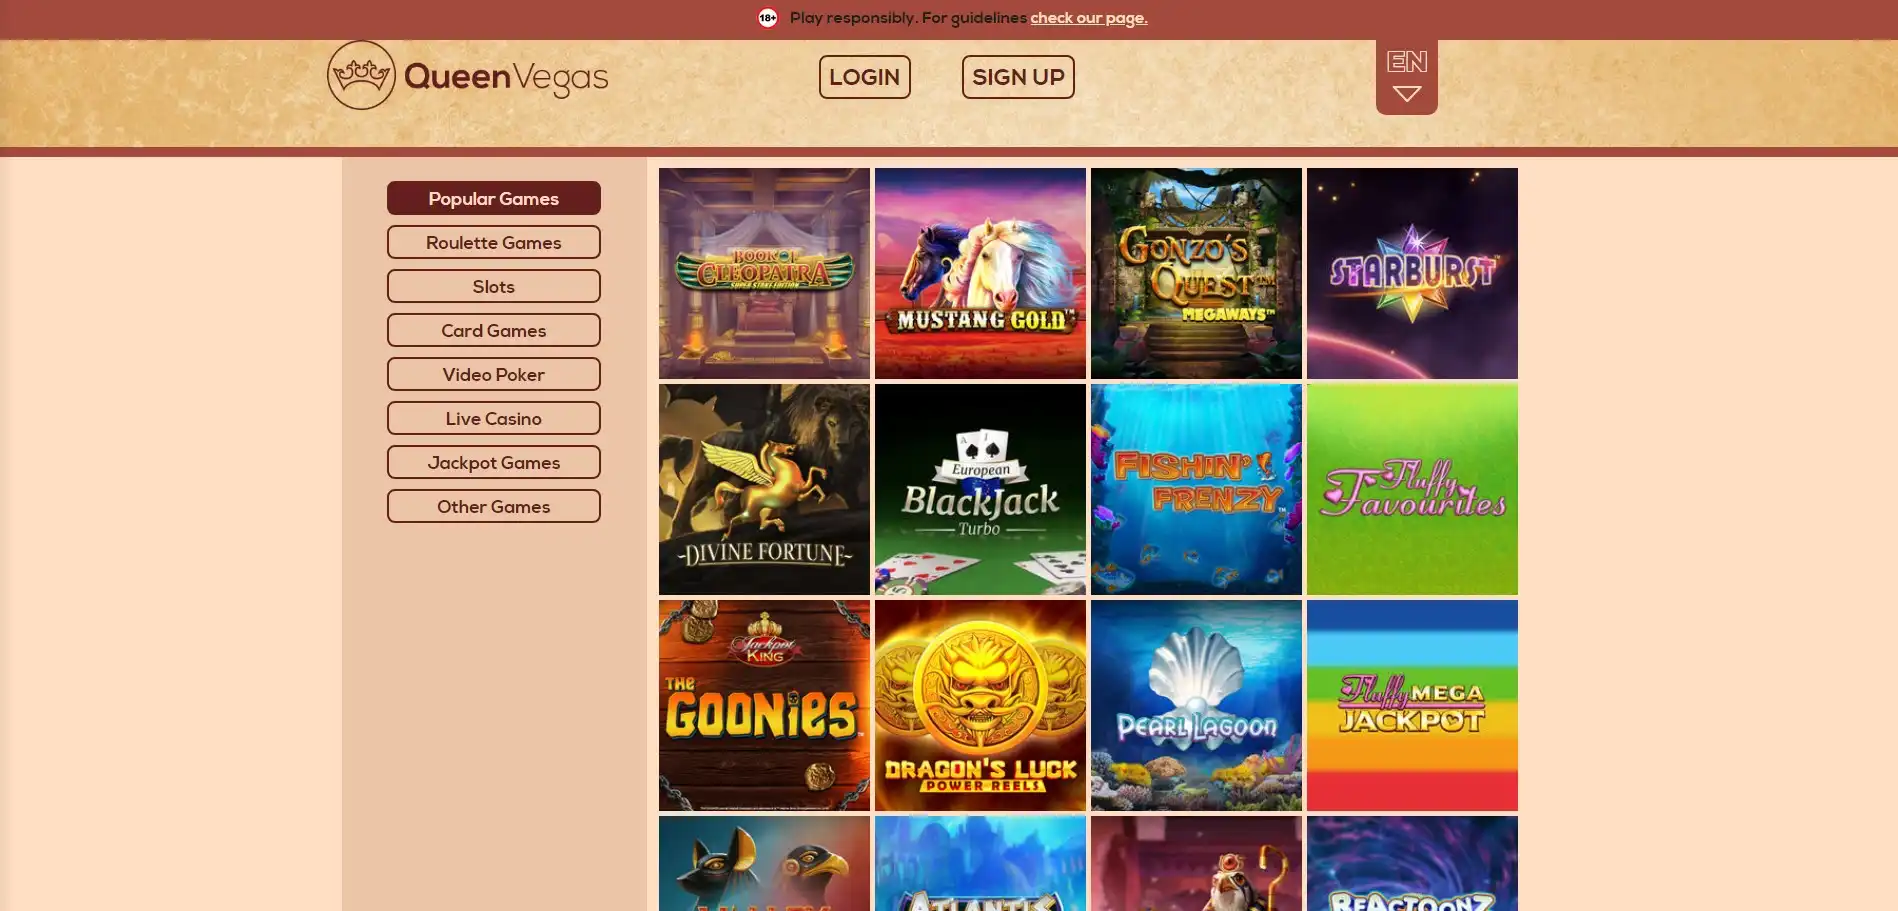Click the SIGN UP button
The width and height of the screenshot is (1898, 911).
(1018, 77)
